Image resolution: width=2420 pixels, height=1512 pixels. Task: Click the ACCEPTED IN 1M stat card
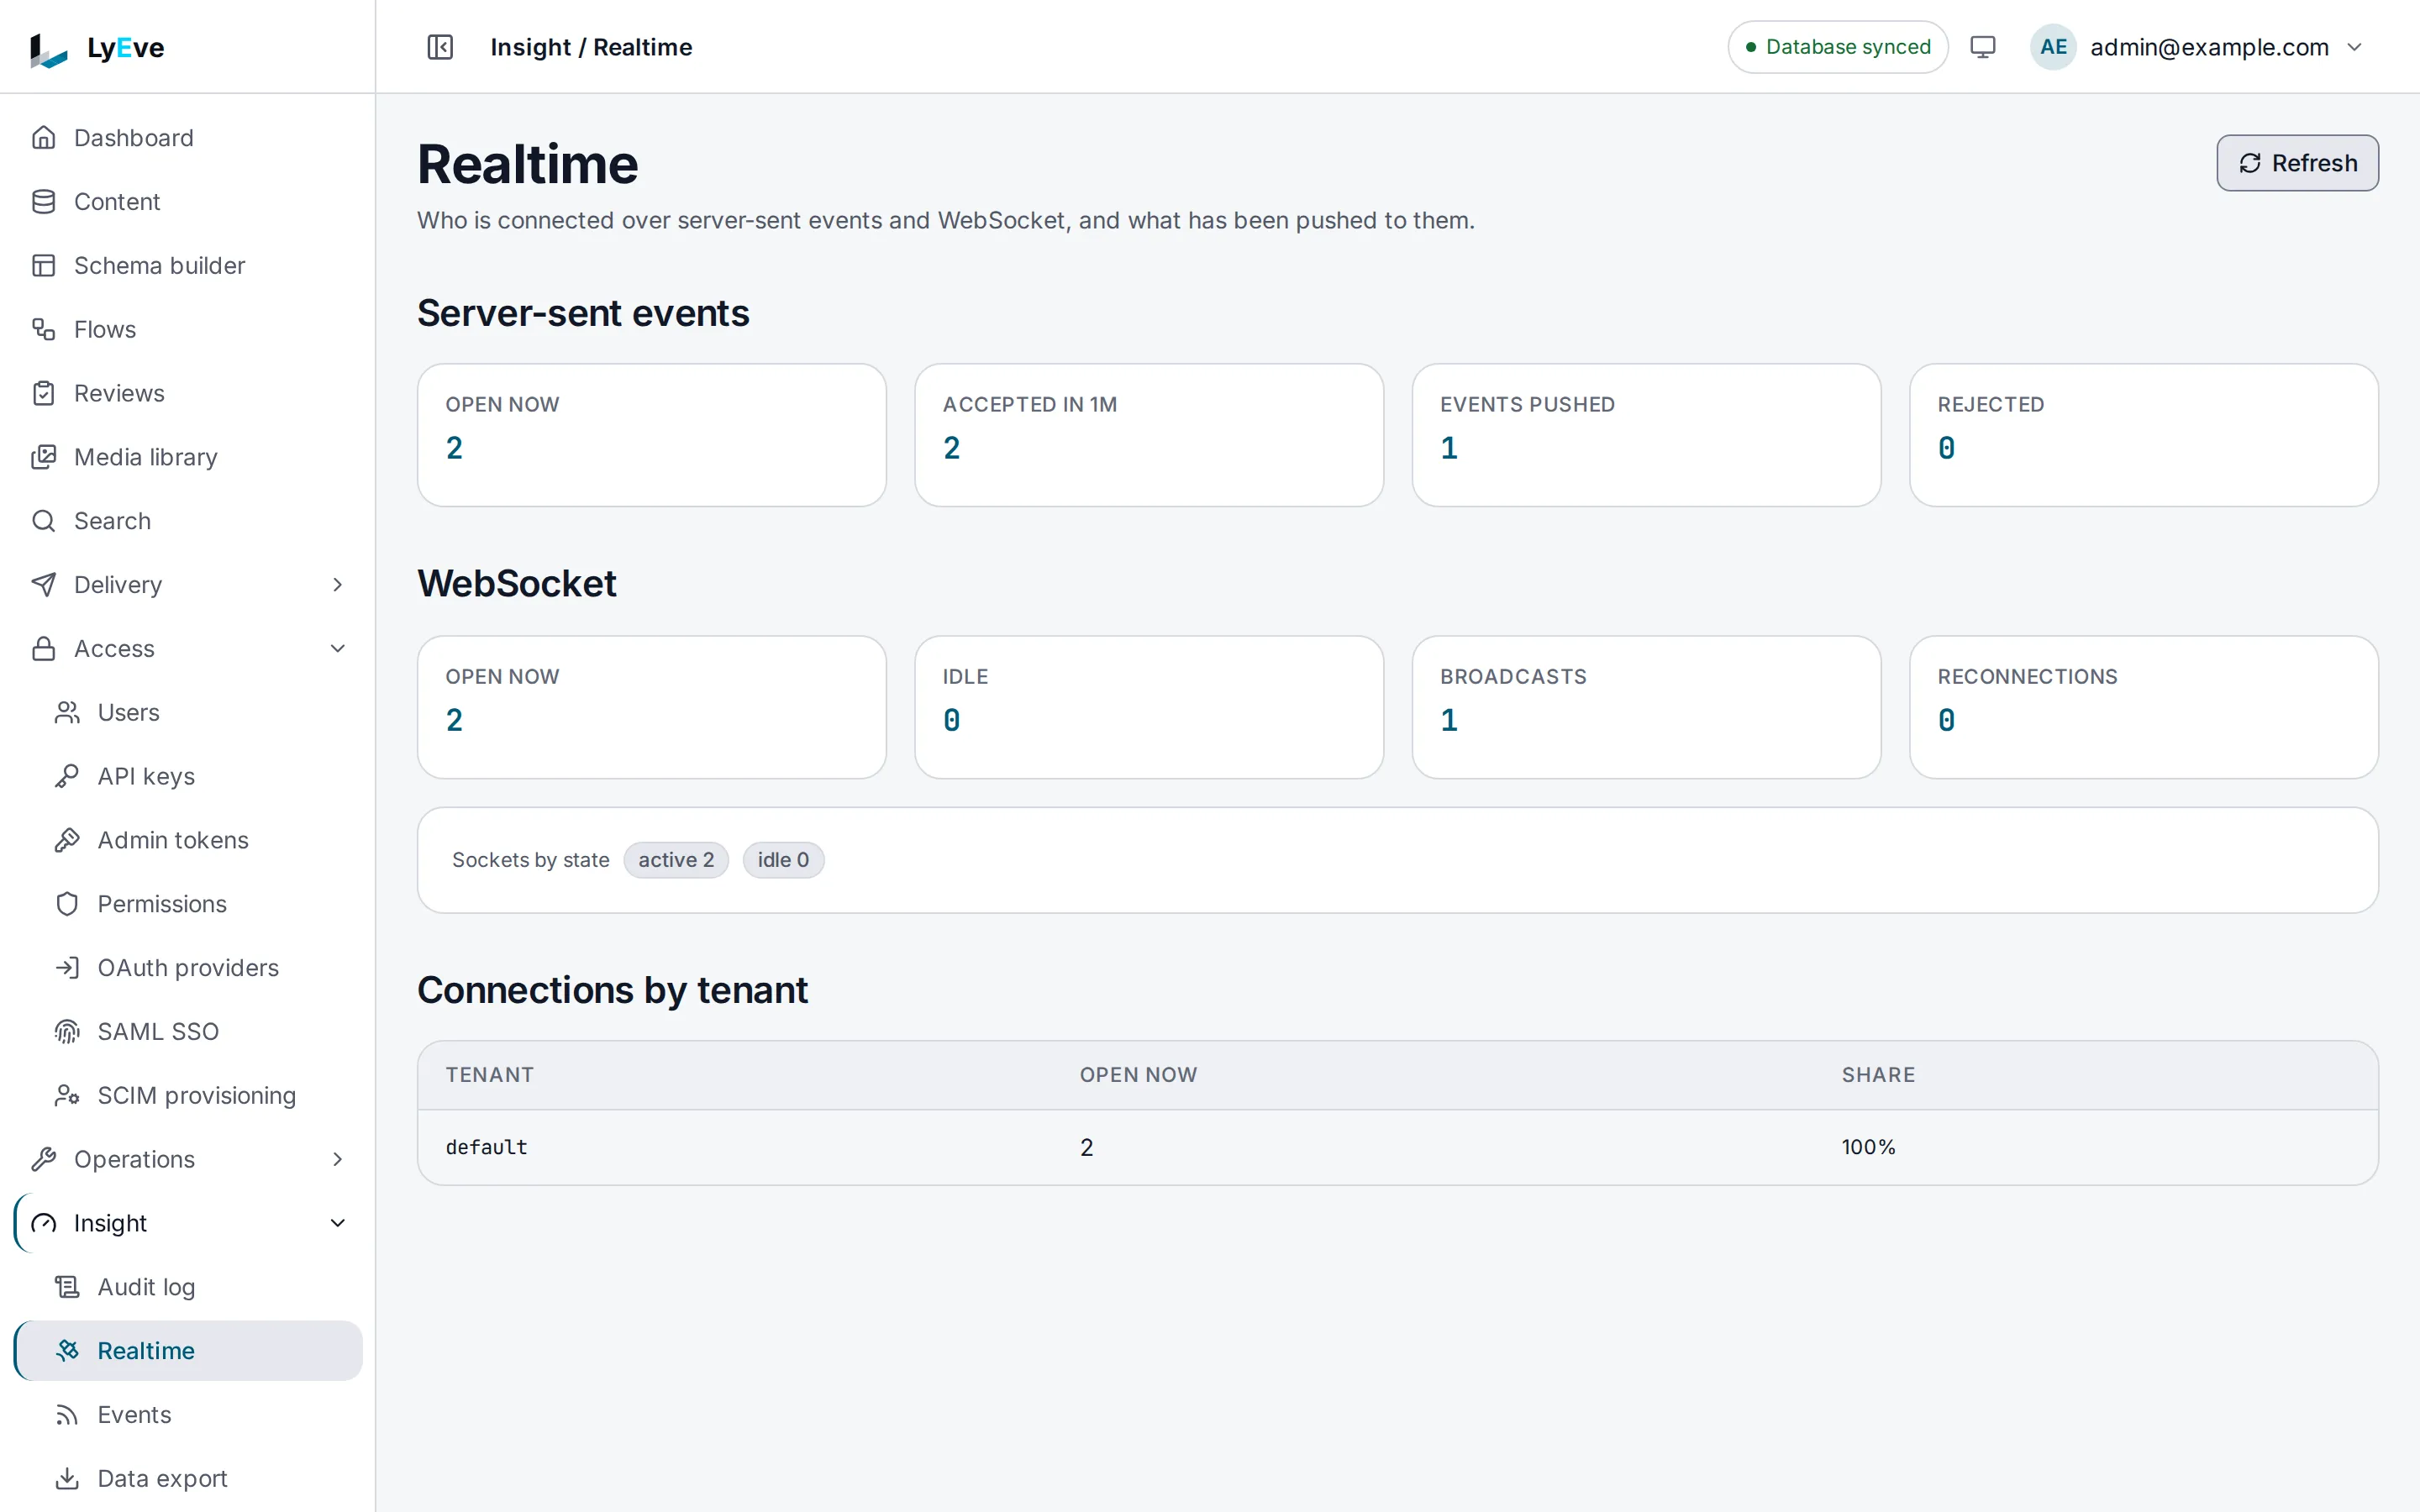(1149, 435)
